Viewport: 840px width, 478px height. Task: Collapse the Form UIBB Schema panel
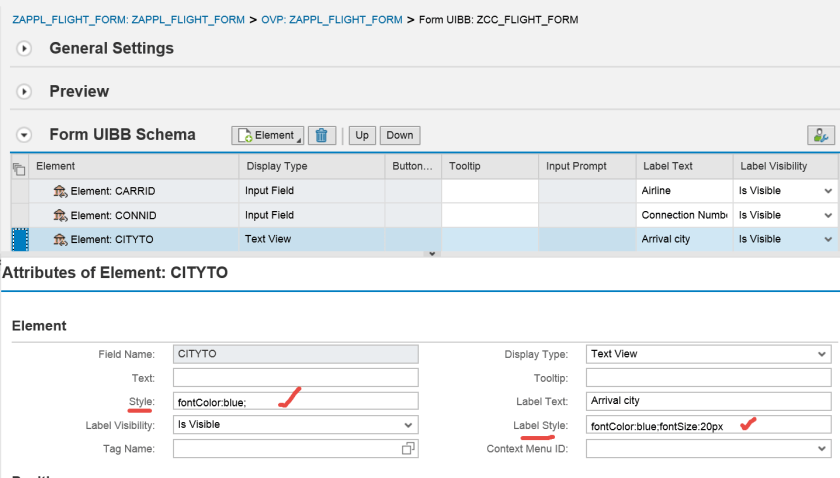click(25, 135)
